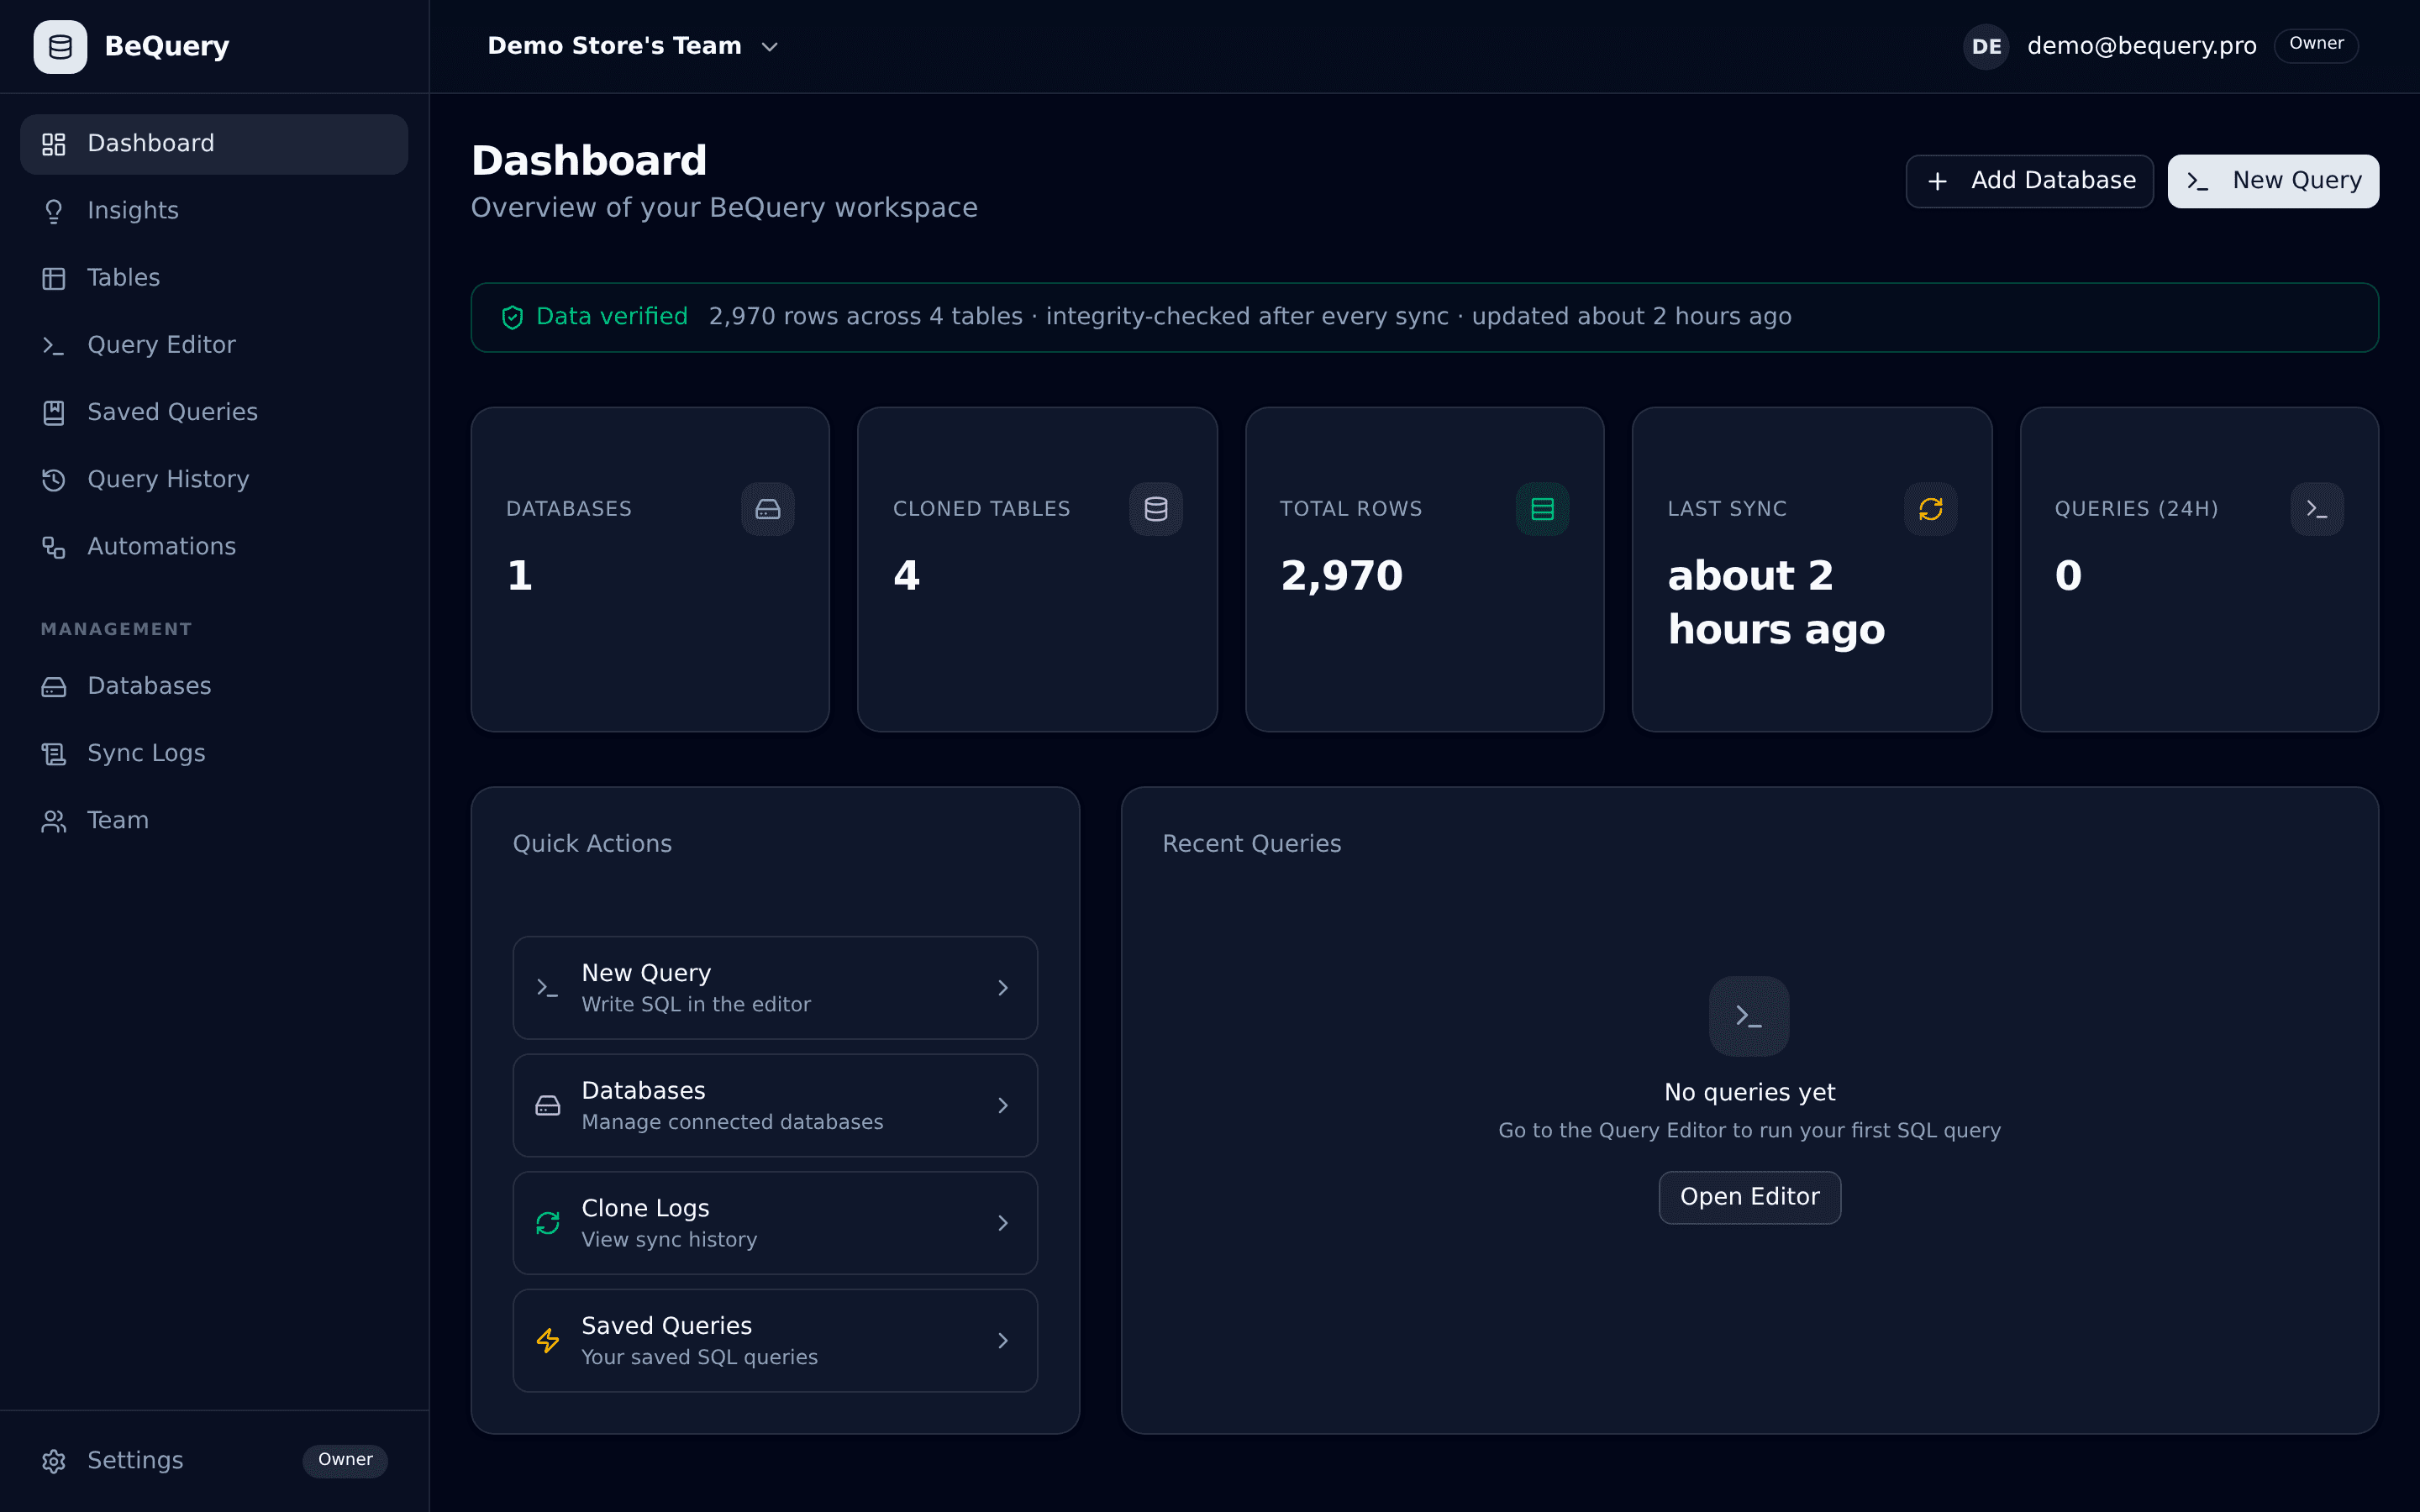The width and height of the screenshot is (2420, 1512).
Task: Open Automations from the sidebar
Action: point(214,547)
